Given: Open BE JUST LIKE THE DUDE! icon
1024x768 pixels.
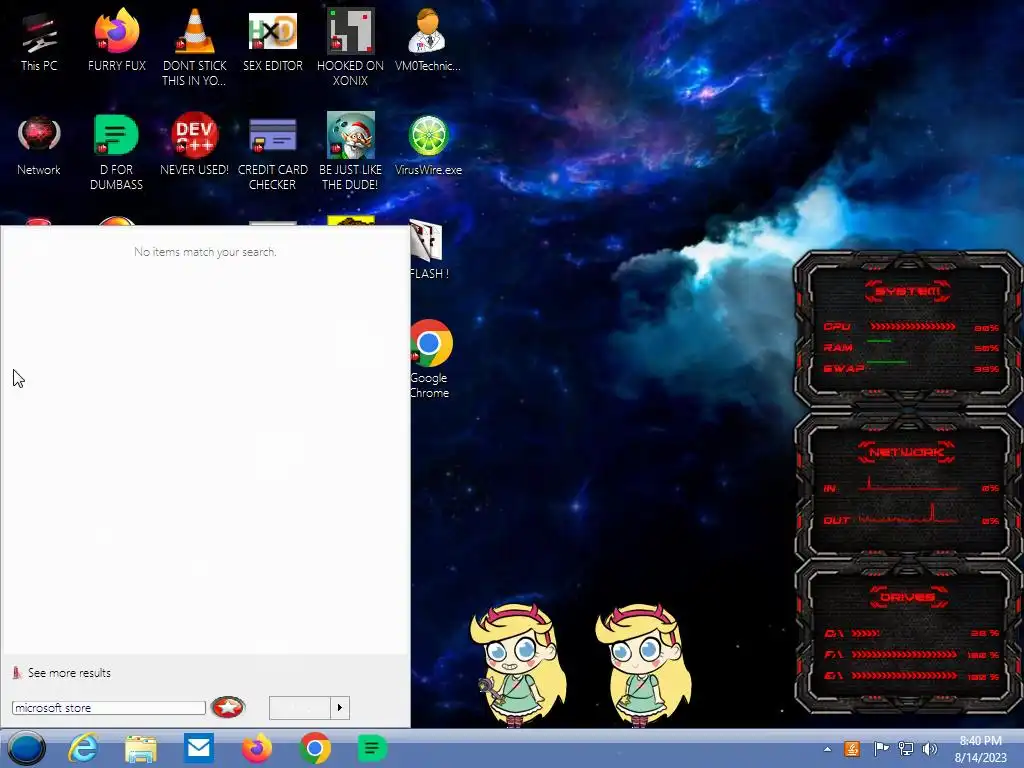Looking at the screenshot, I should 350,152.
